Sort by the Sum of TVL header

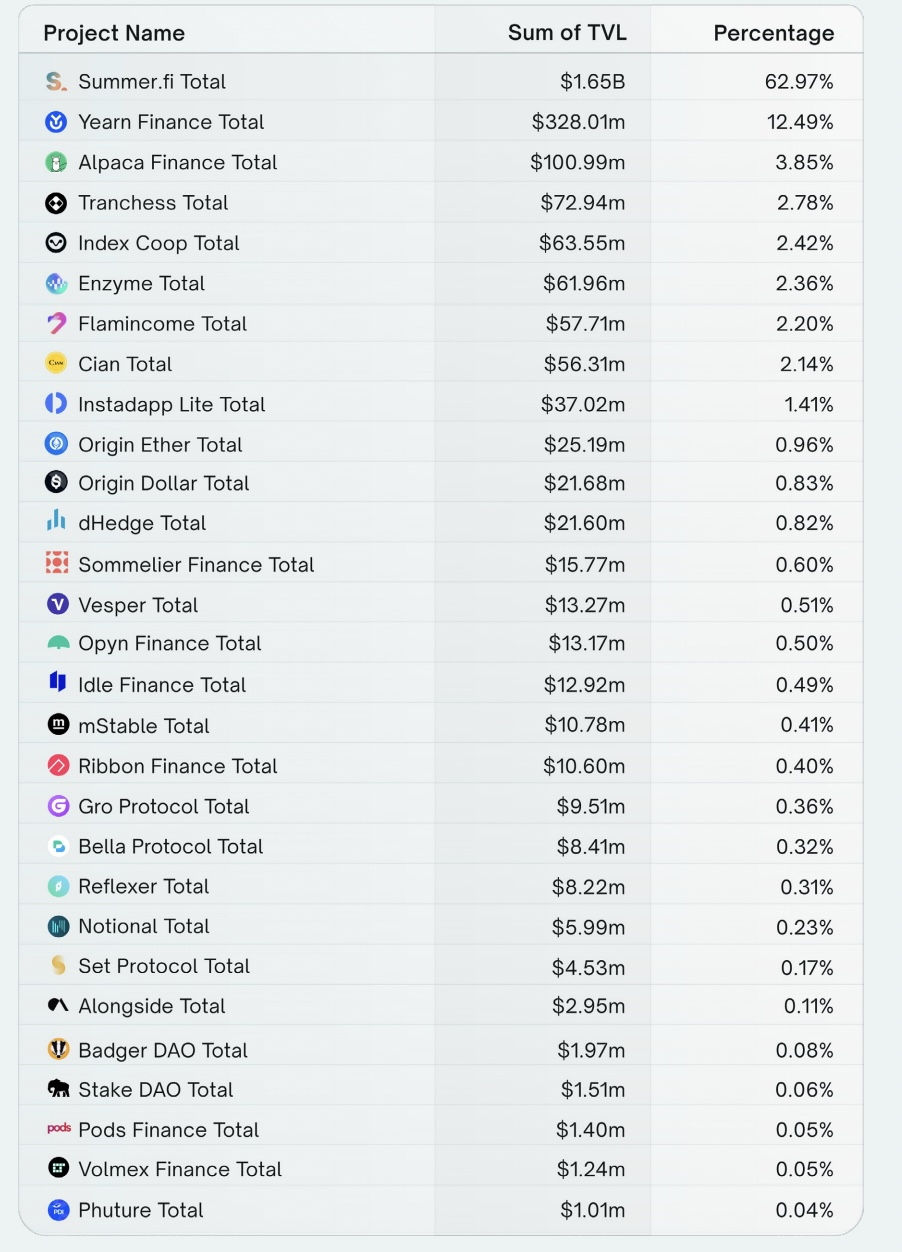pyautogui.click(x=567, y=32)
